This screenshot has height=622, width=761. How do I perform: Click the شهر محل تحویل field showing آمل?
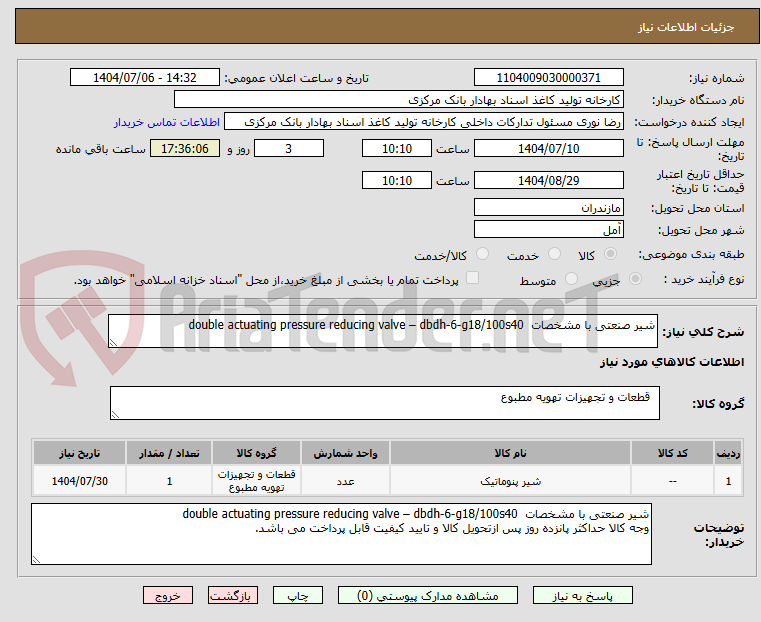coord(548,231)
